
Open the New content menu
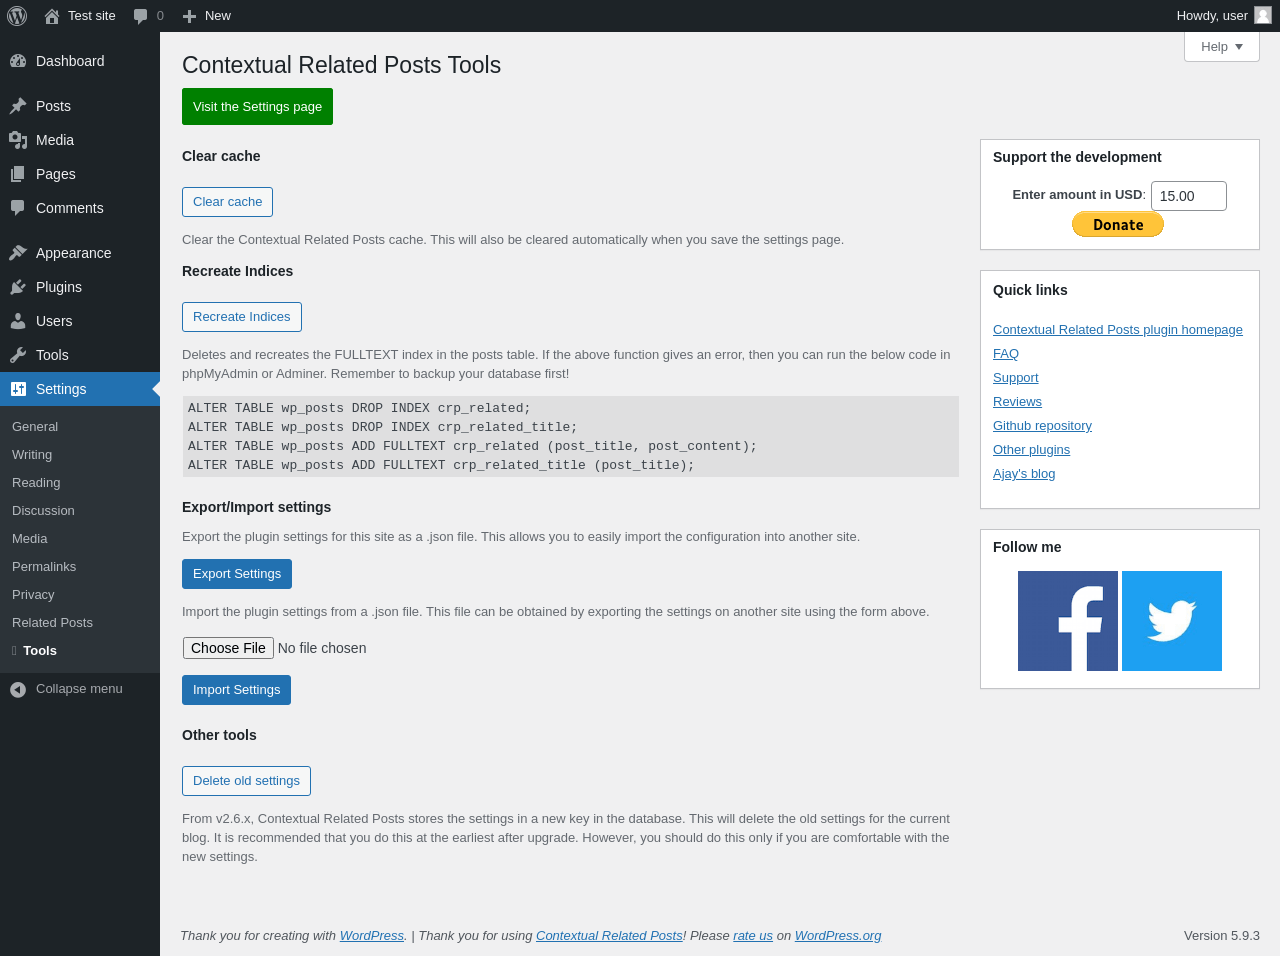pos(207,16)
